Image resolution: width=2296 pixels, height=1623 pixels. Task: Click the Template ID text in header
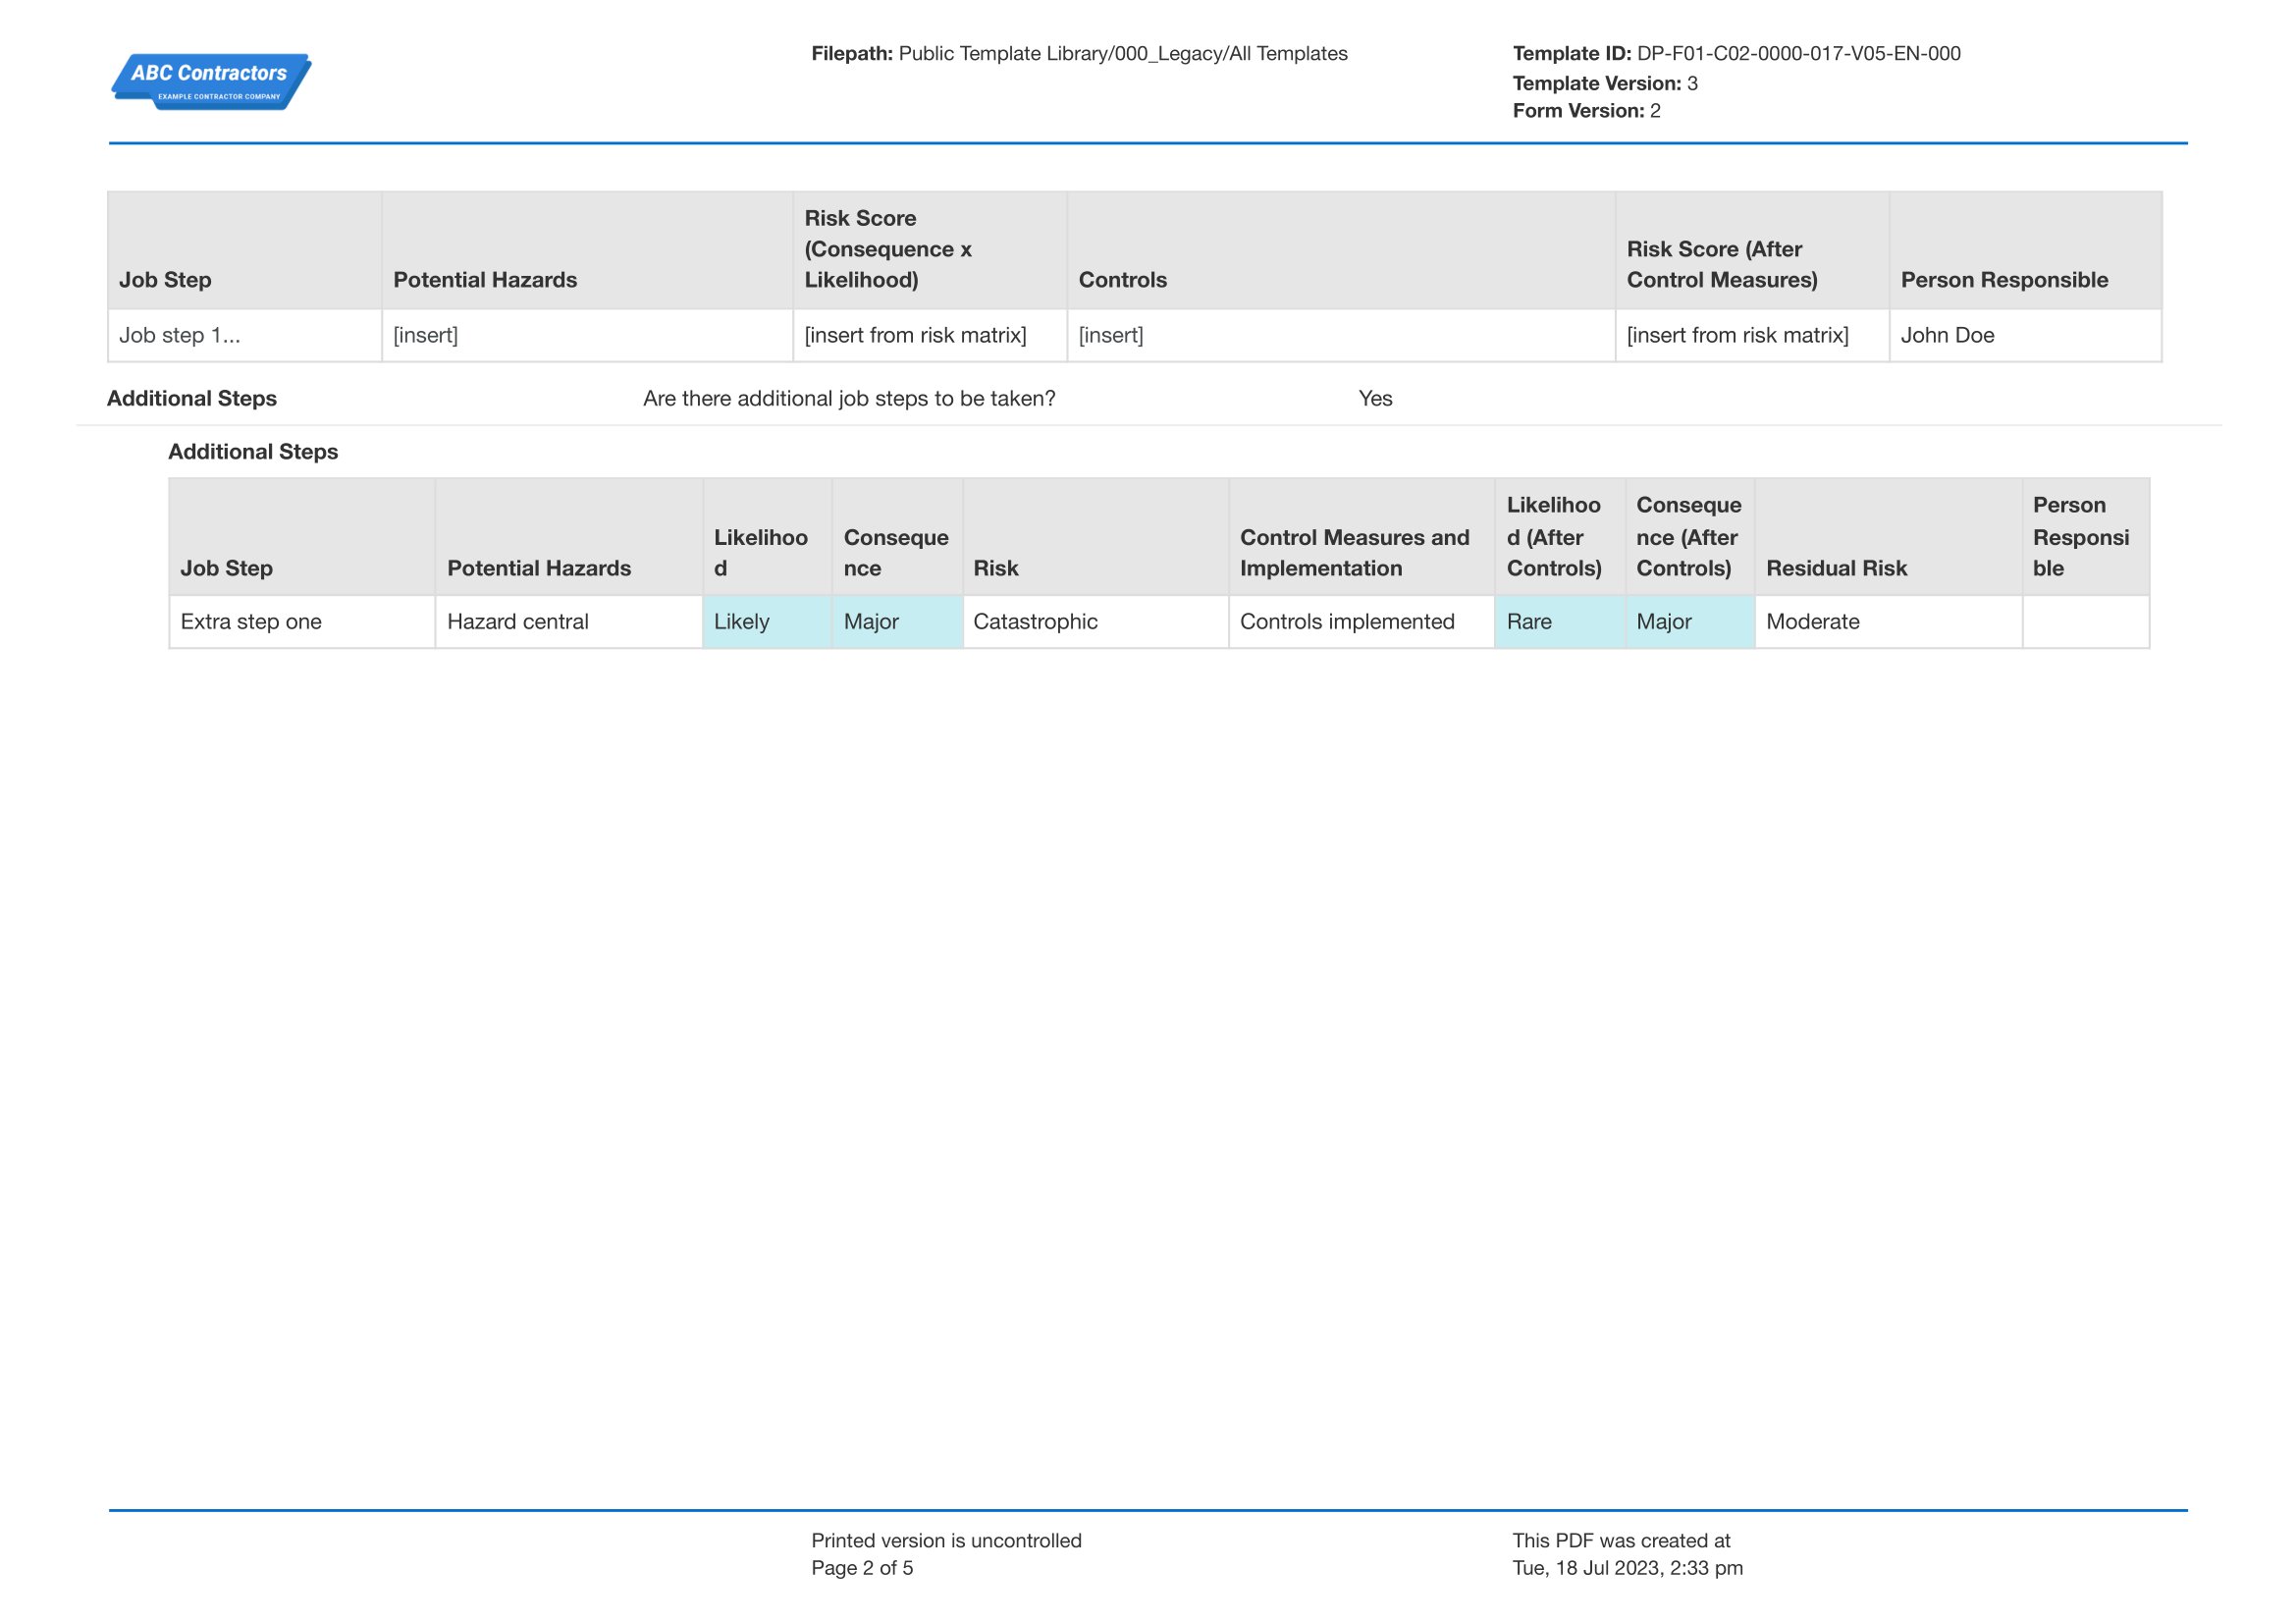click(x=1735, y=53)
